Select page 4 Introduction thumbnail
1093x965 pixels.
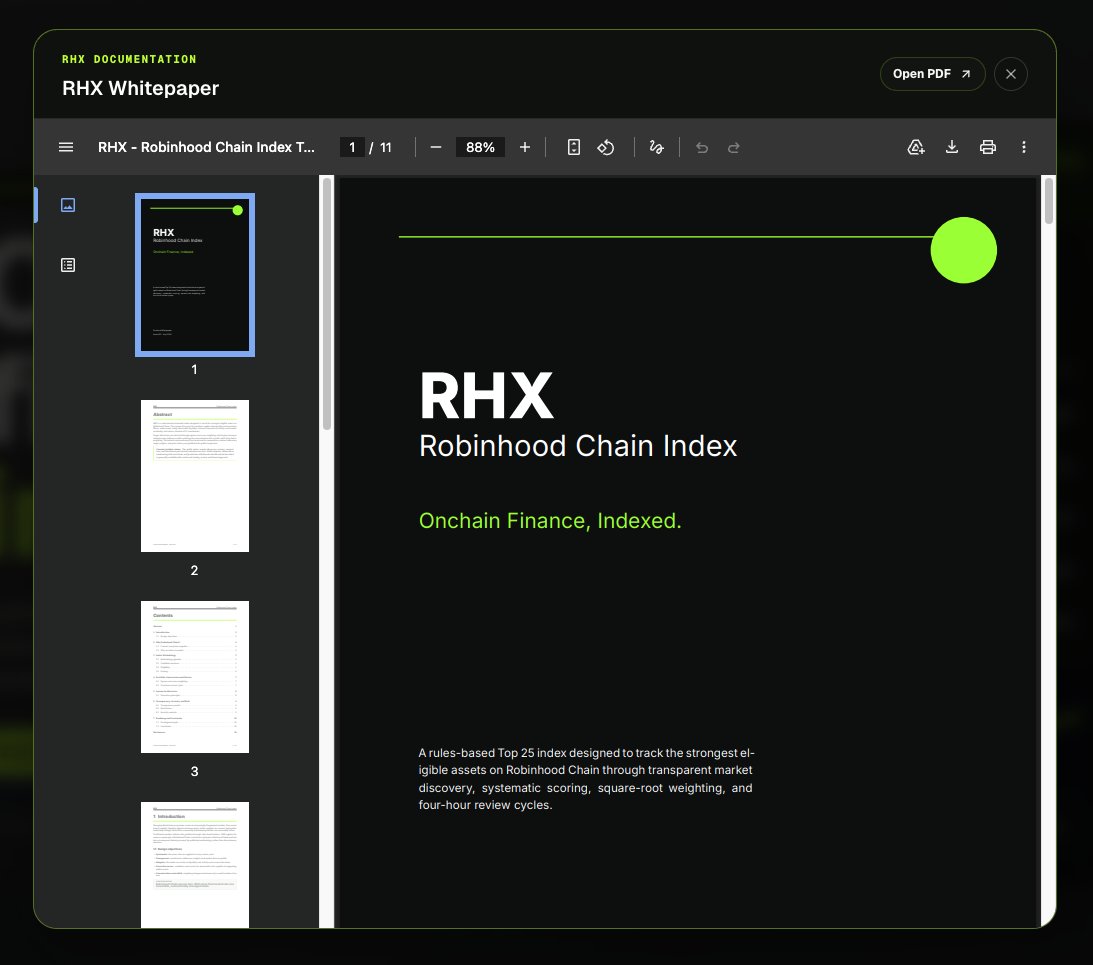click(x=194, y=865)
